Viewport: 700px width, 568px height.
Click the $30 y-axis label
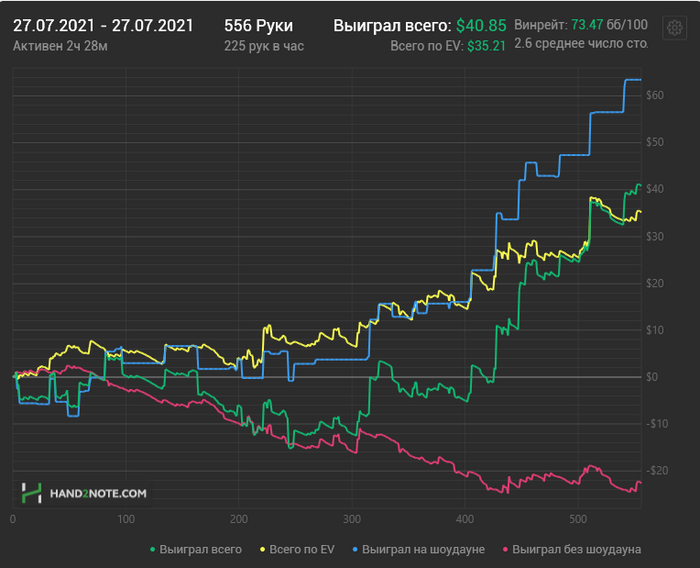(x=655, y=236)
